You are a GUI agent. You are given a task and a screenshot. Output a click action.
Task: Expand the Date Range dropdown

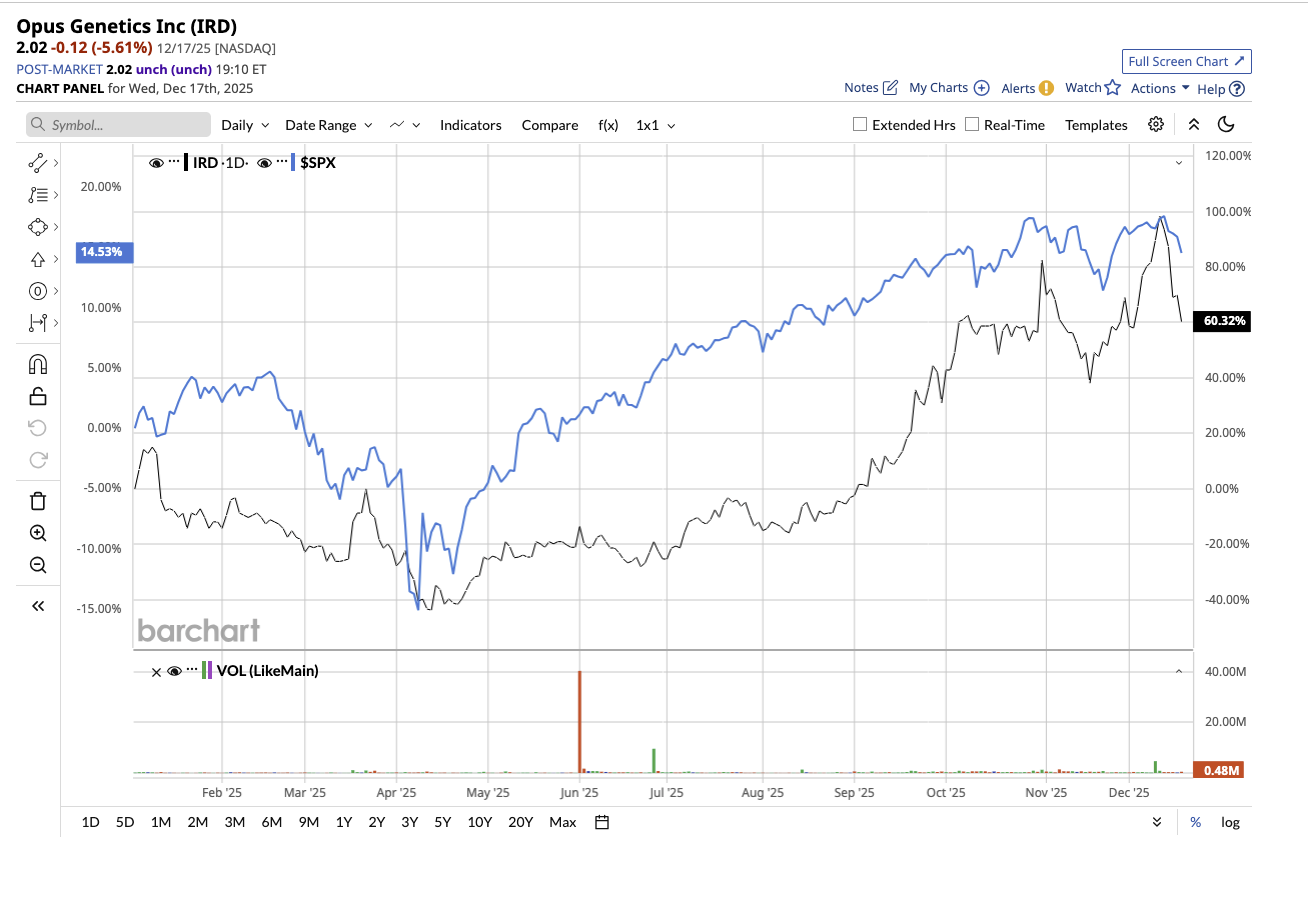click(328, 125)
